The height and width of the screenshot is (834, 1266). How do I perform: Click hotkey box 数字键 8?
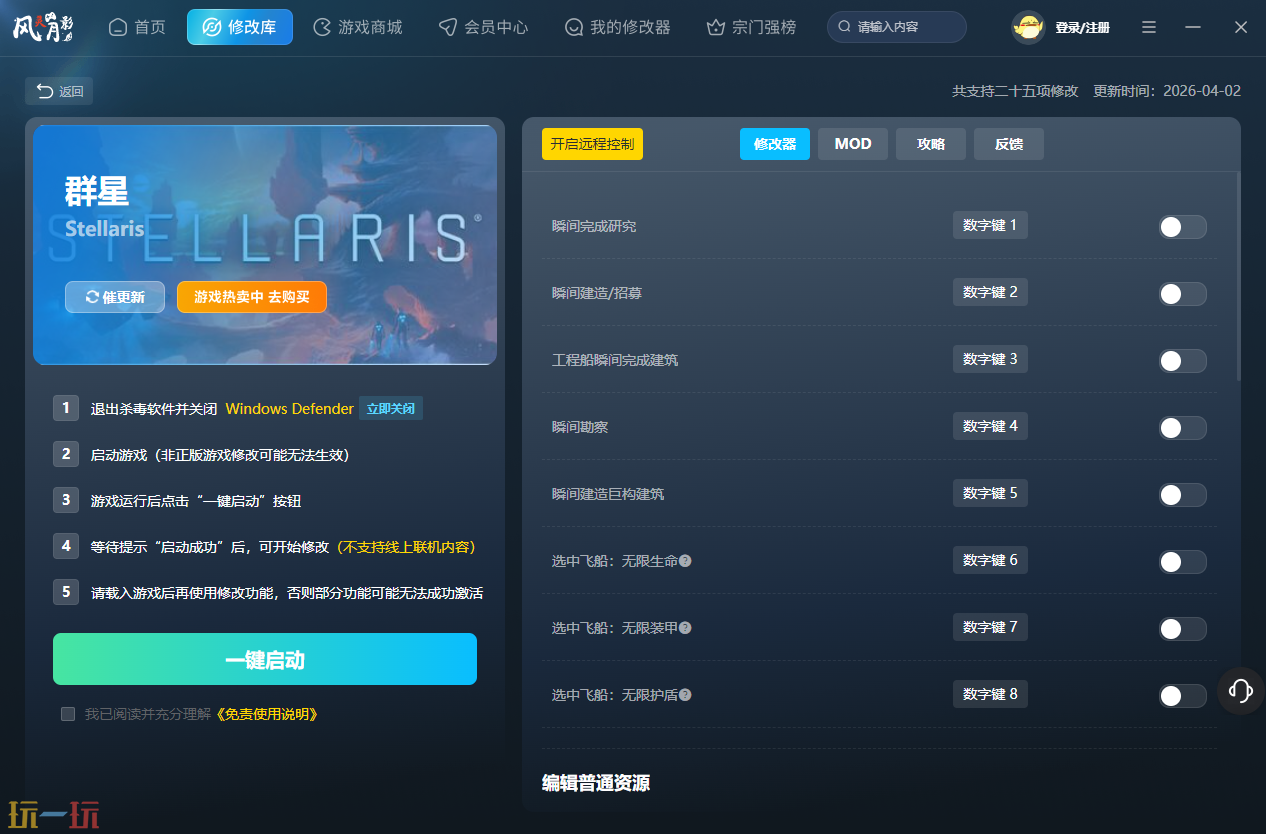[x=990, y=694]
